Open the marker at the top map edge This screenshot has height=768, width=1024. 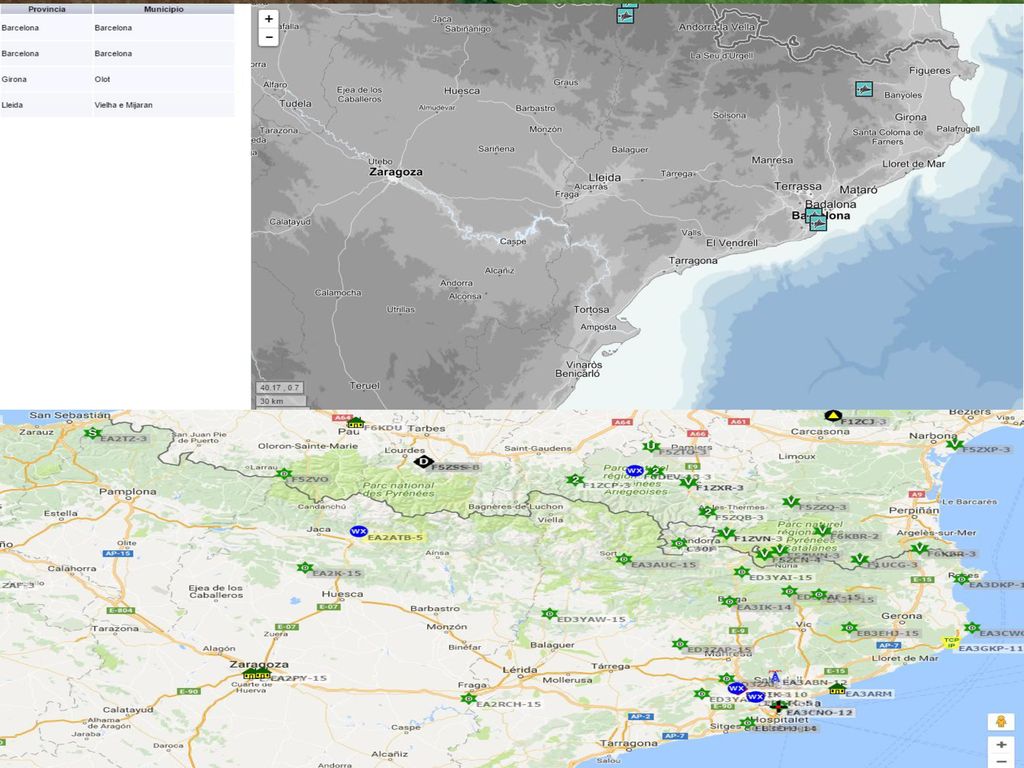pyautogui.click(x=626, y=14)
